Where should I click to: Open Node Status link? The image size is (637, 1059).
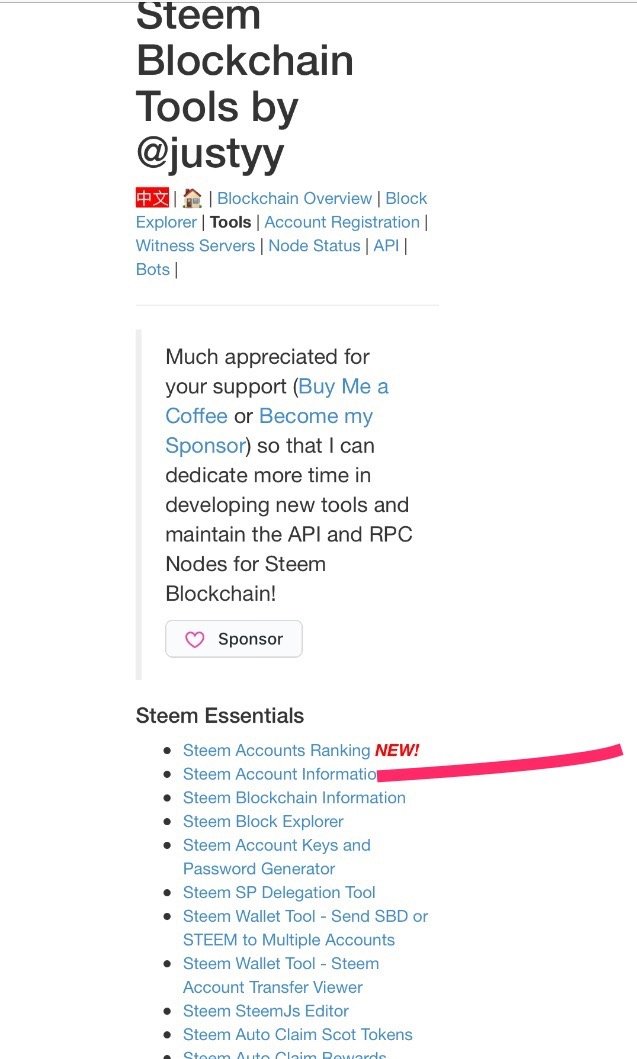click(x=314, y=245)
